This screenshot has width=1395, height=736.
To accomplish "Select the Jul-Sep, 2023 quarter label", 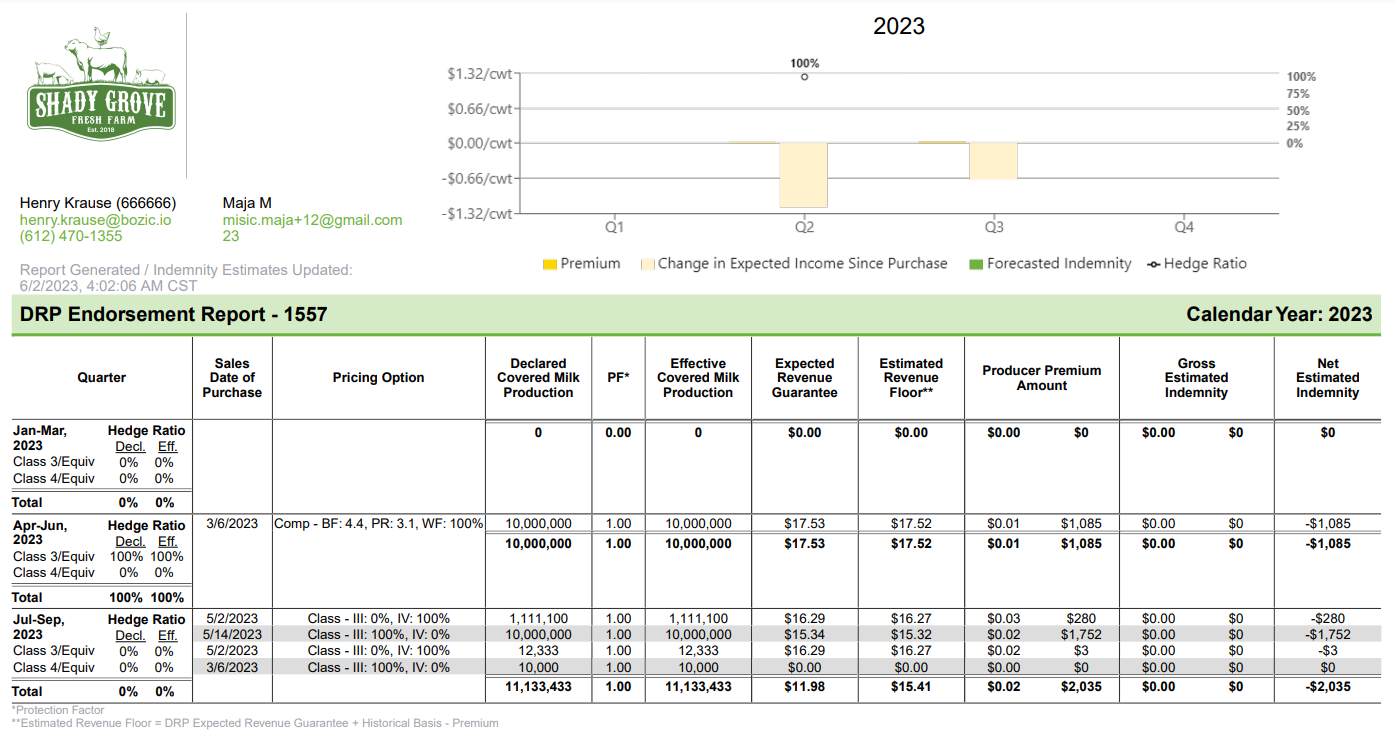I will pyautogui.click(x=40, y=627).
